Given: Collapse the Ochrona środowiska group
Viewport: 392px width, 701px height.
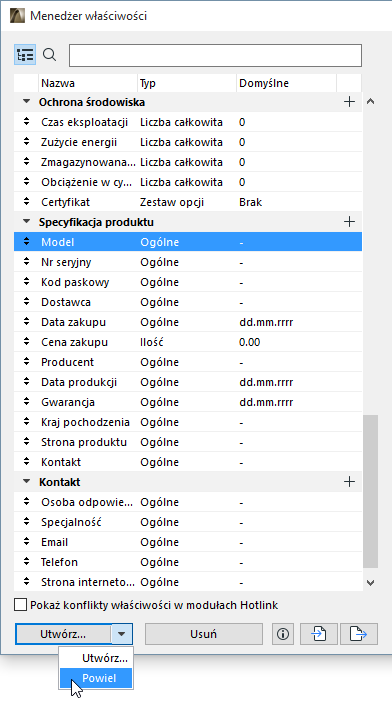Looking at the screenshot, I should [27, 102].
